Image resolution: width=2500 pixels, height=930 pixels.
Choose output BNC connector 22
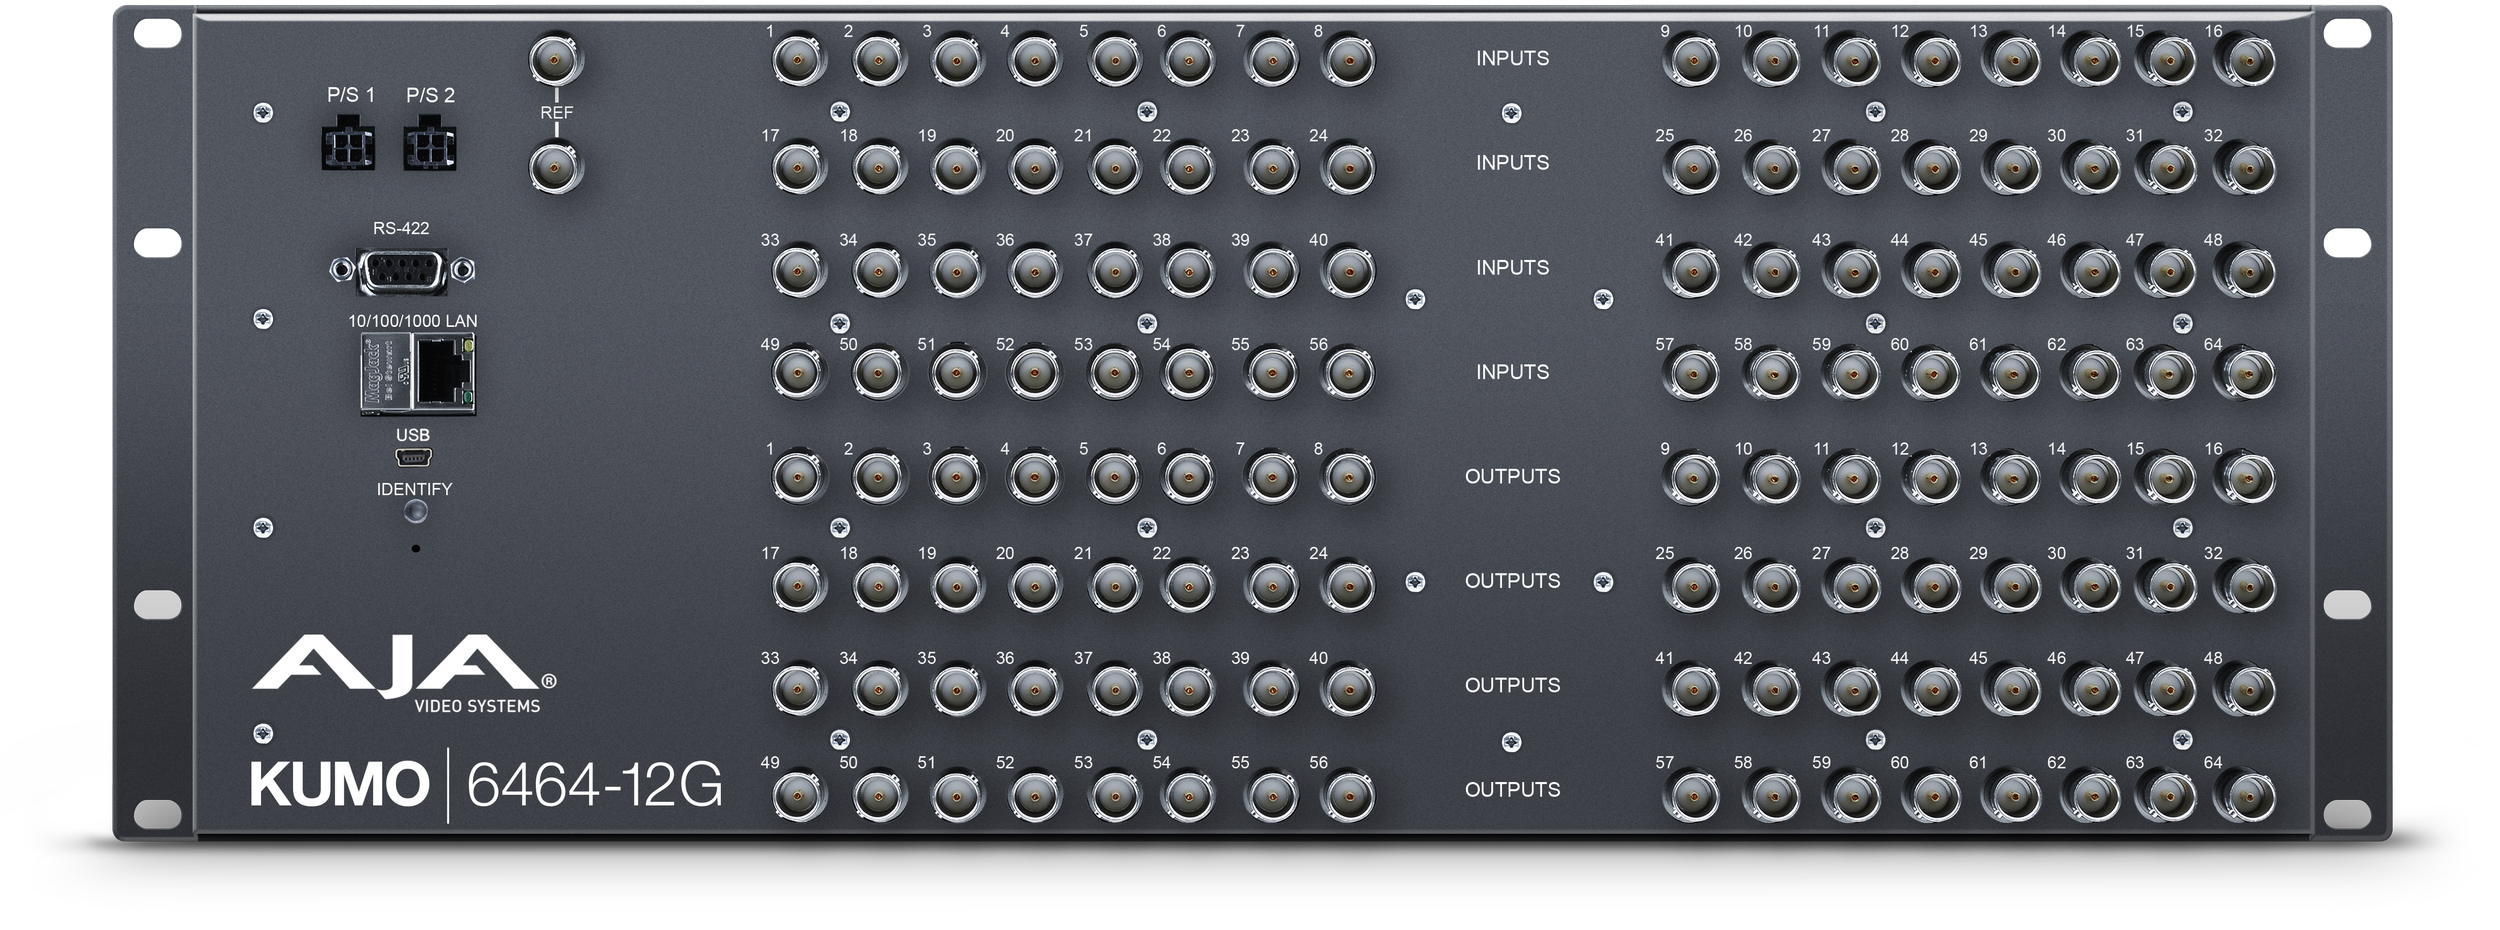click(1188, 585)
